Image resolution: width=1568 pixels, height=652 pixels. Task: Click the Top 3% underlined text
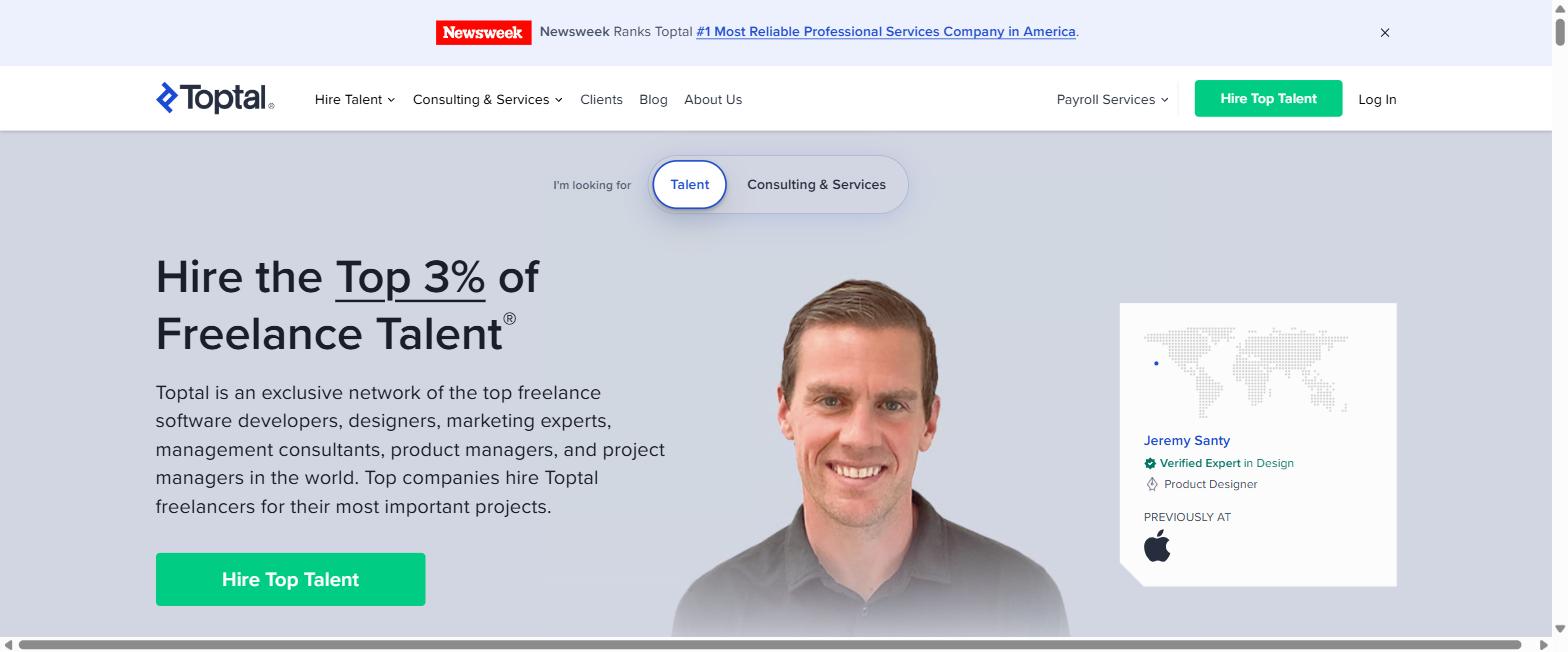[410, 277]
